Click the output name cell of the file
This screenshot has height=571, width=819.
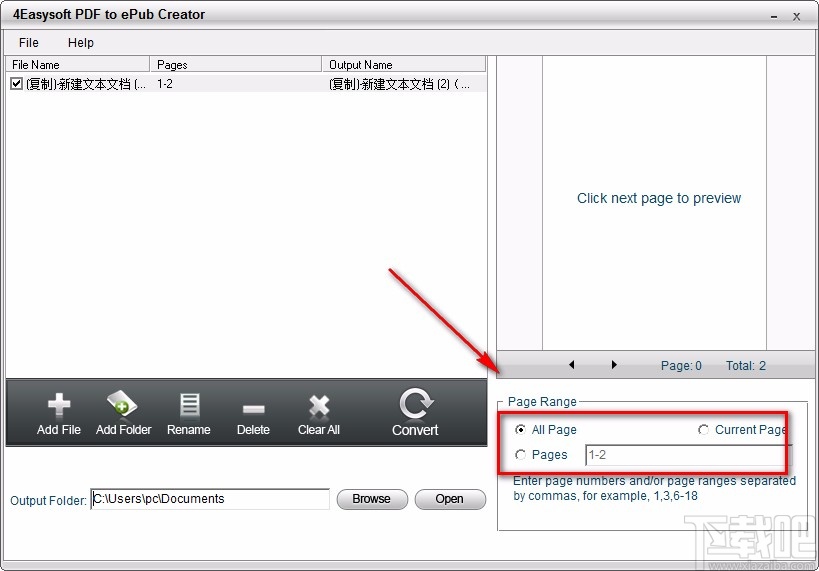coord(400,84)
